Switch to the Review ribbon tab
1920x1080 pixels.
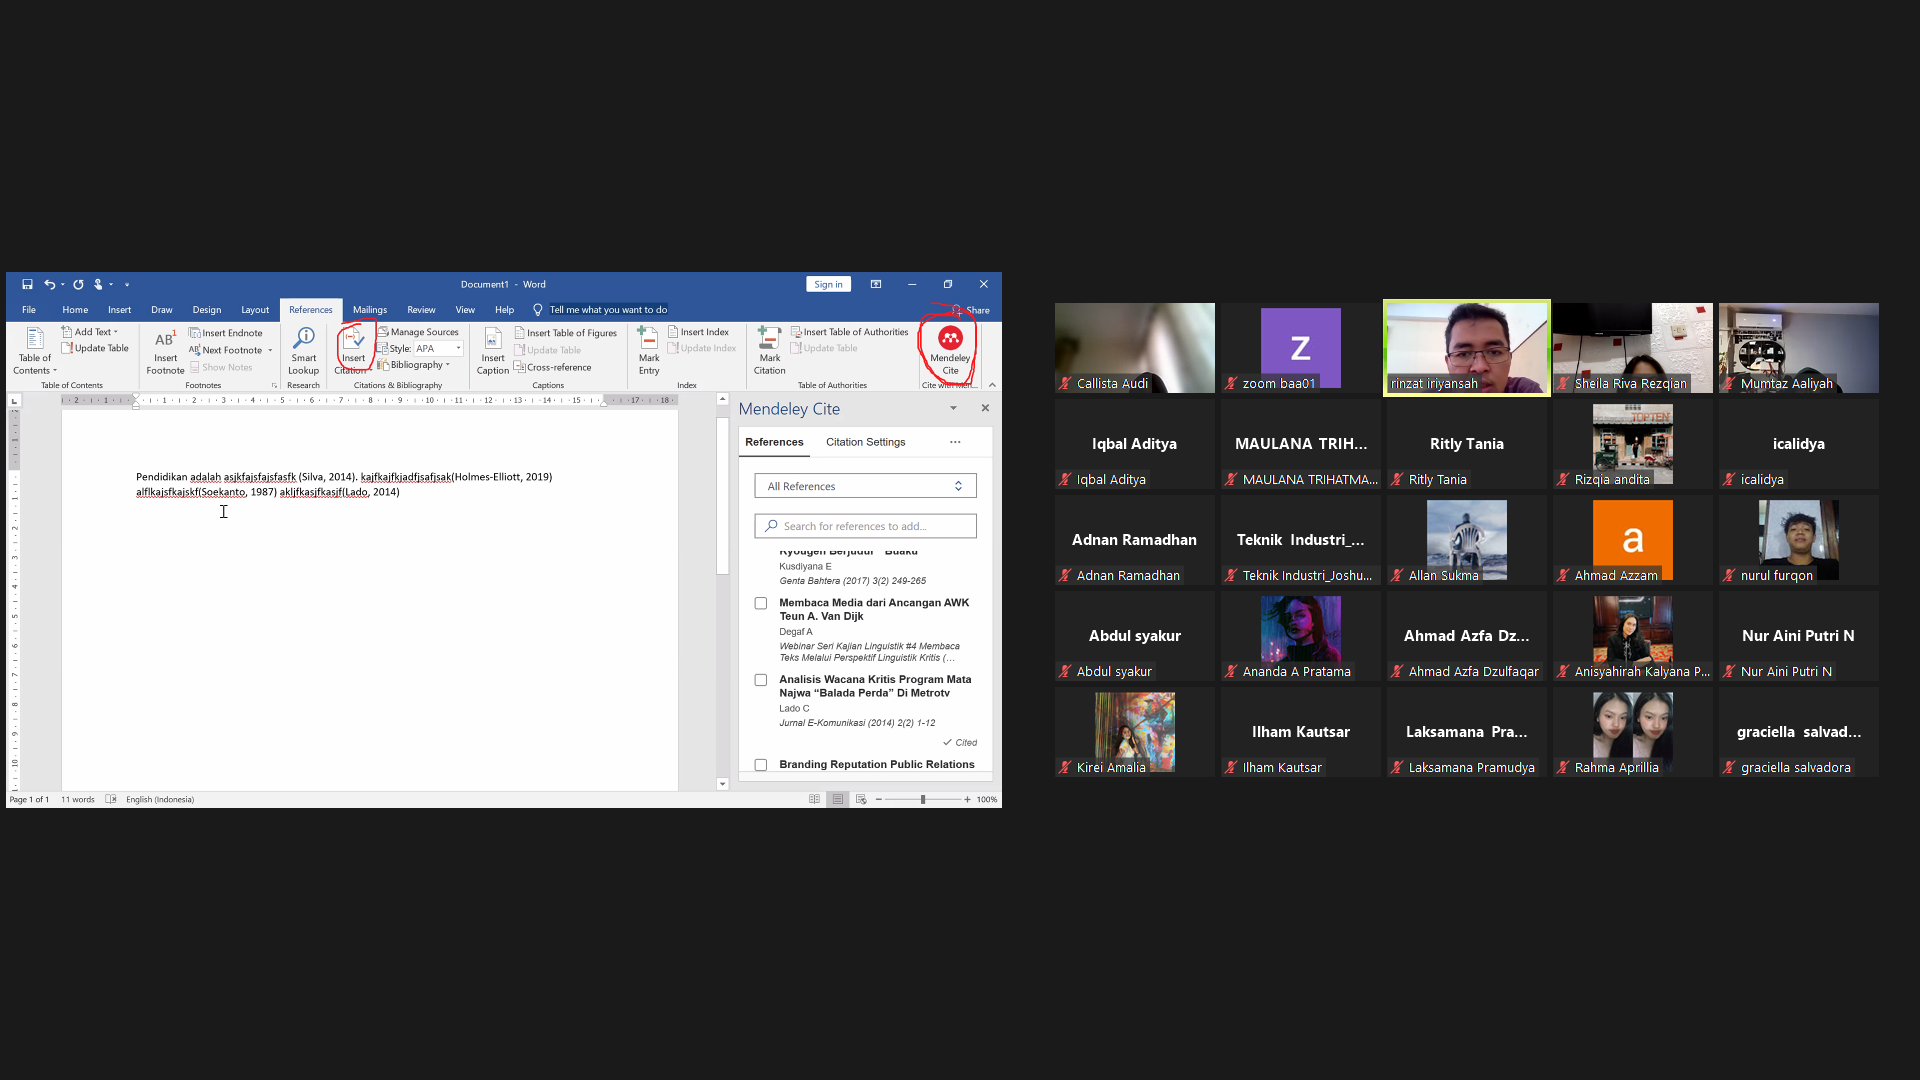pos(421,310)
